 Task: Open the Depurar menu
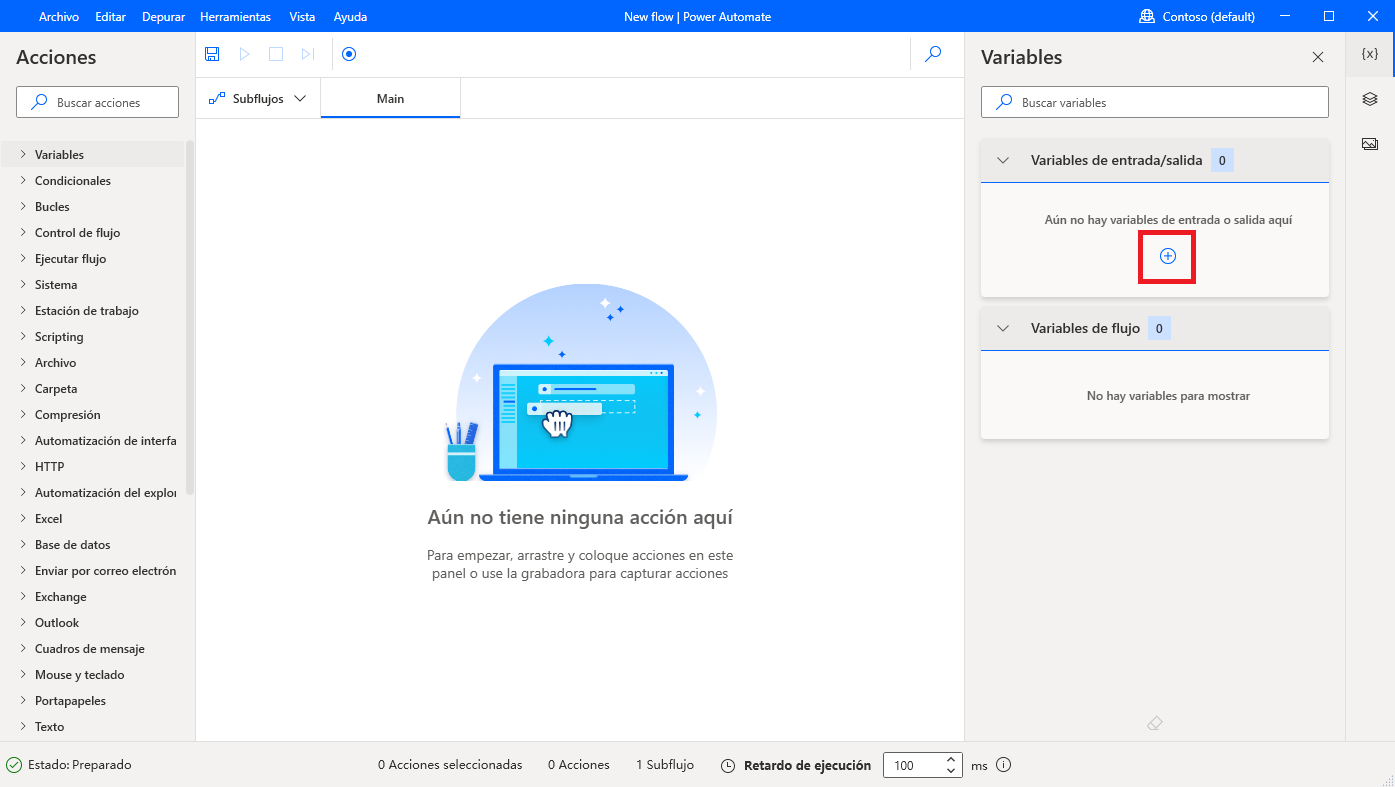click(x=163, y=16)
